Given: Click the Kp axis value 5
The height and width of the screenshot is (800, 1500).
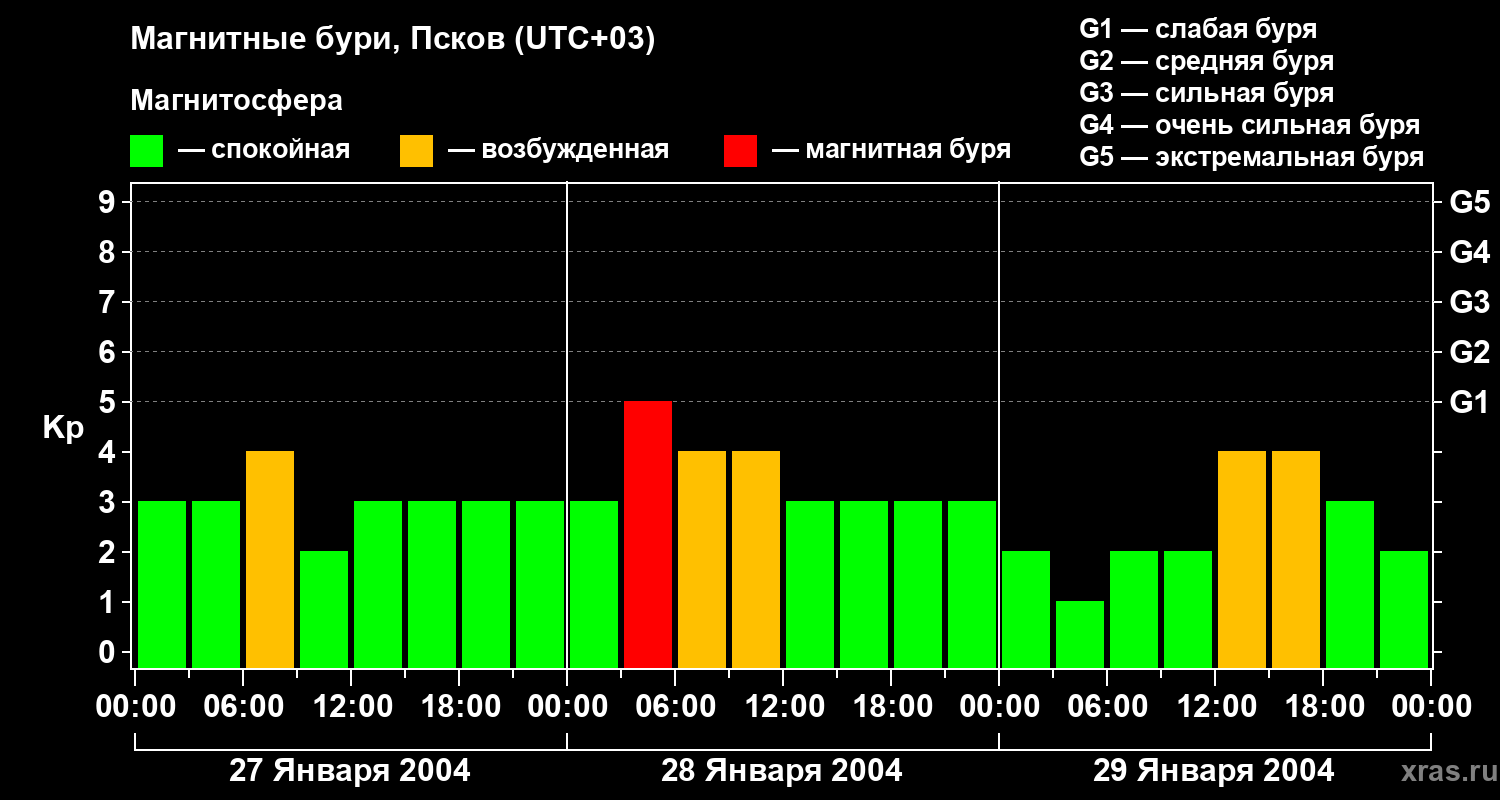Looking at the screenshot, I should coord(109,402).
